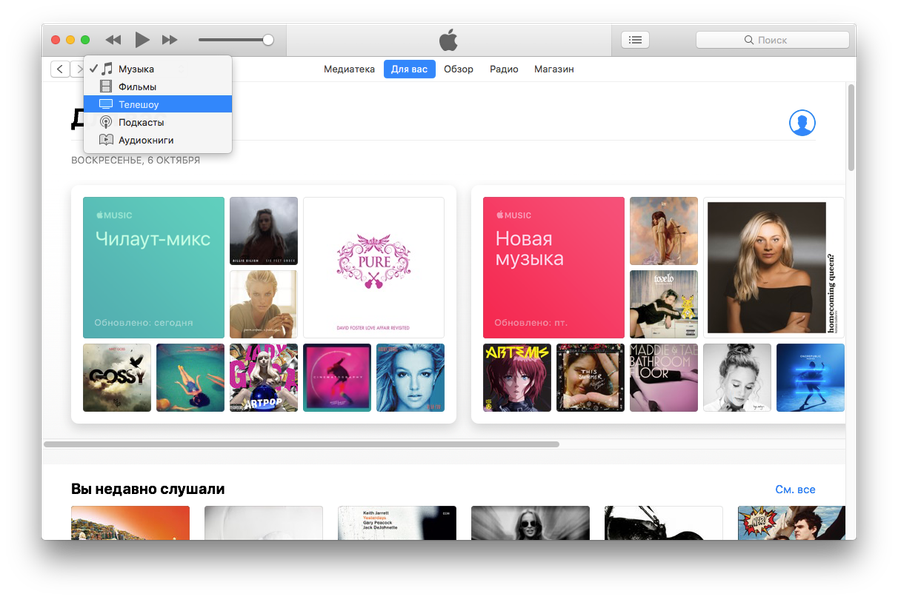Click the play button in the toolbar

tap(142, 40)
